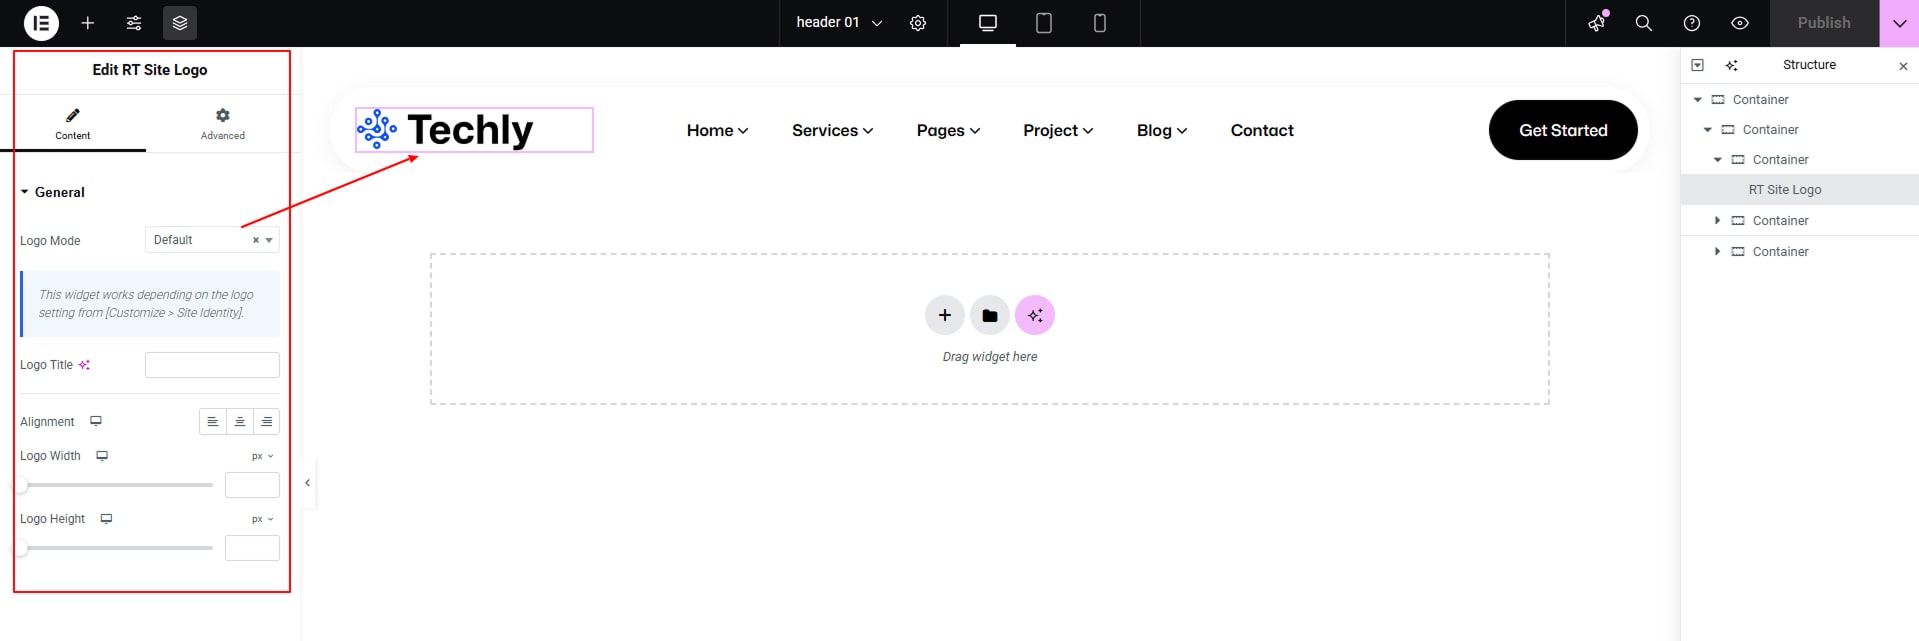1919x641 pixels.
Task: Click the pink AI build button on canvas
Action: (1035, 316)
